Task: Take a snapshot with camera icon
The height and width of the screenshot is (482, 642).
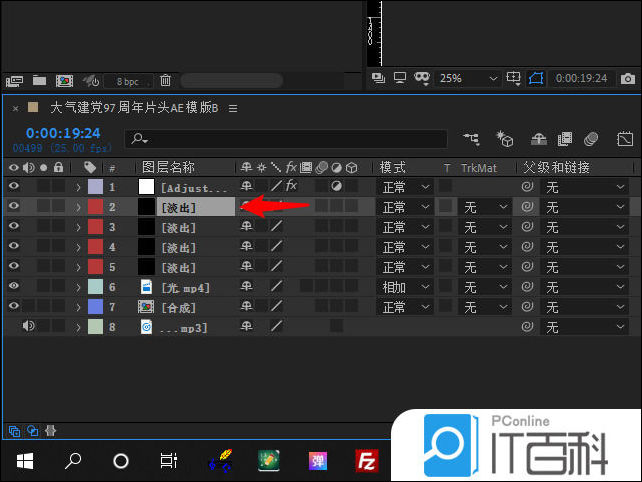Action: (628, 78)
